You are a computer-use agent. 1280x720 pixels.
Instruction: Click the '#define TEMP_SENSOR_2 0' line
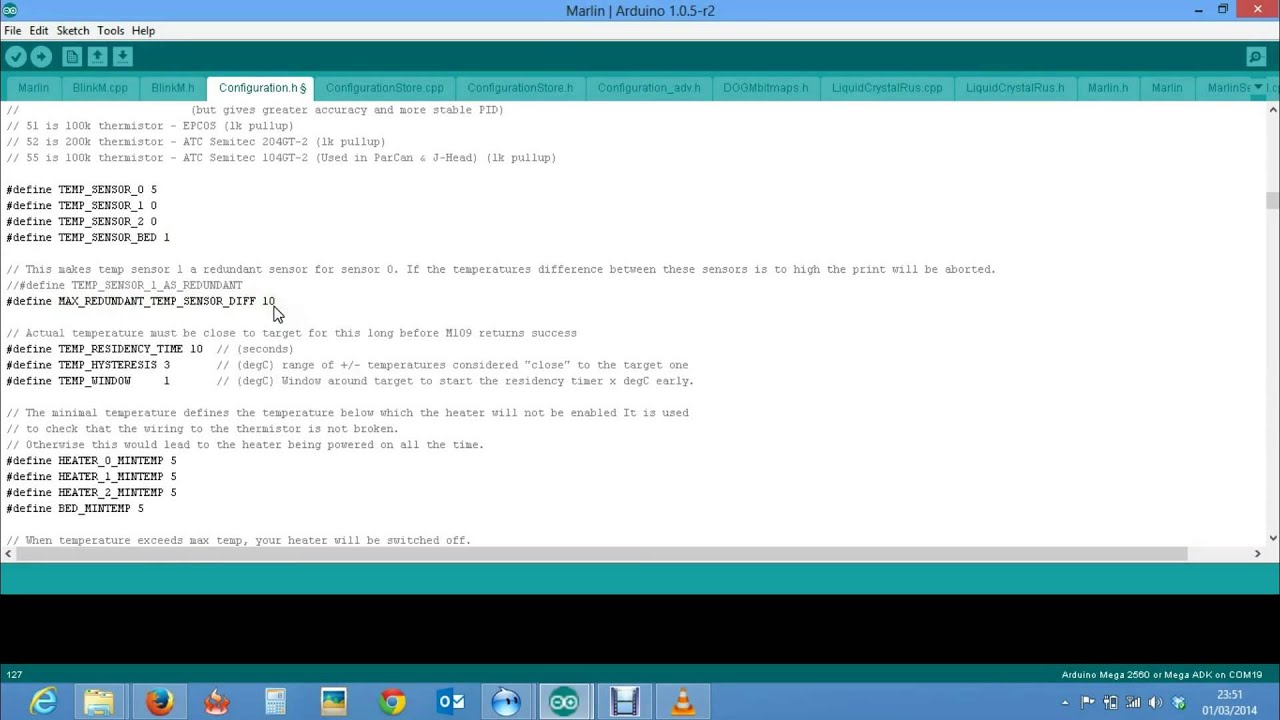pyautogui.click(x=82, y=221)
